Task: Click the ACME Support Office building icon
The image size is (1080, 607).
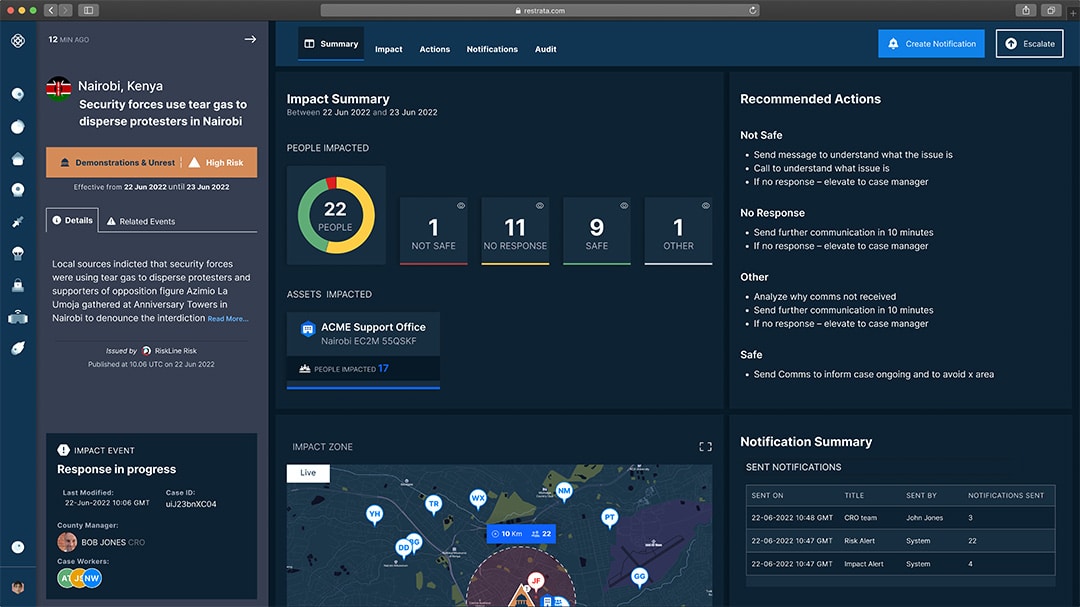Action: coord(308,329)
